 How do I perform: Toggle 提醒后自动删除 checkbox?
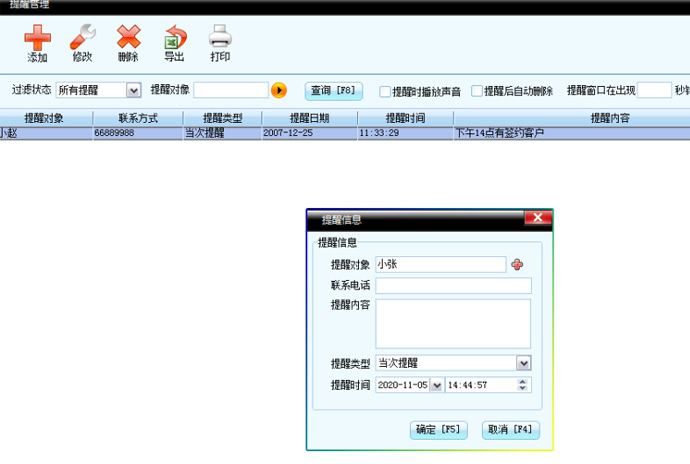click(477, 91)
